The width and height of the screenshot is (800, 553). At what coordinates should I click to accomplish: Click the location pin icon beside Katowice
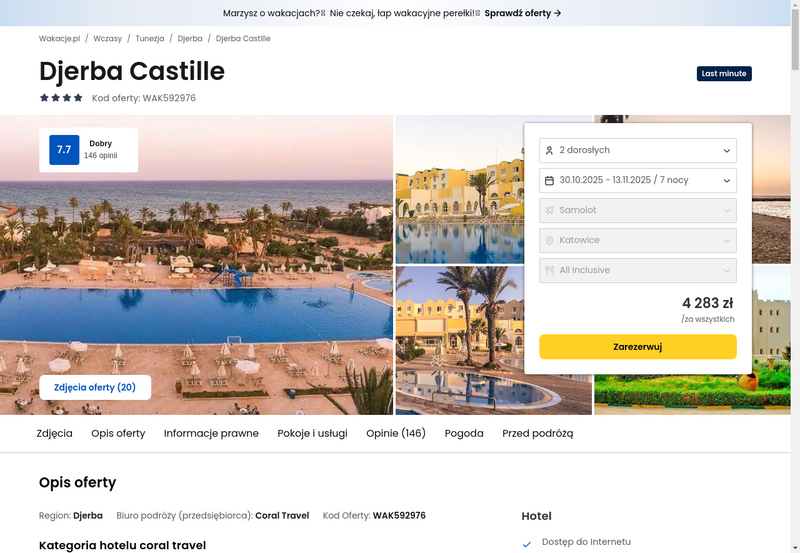tap(549, 240)
